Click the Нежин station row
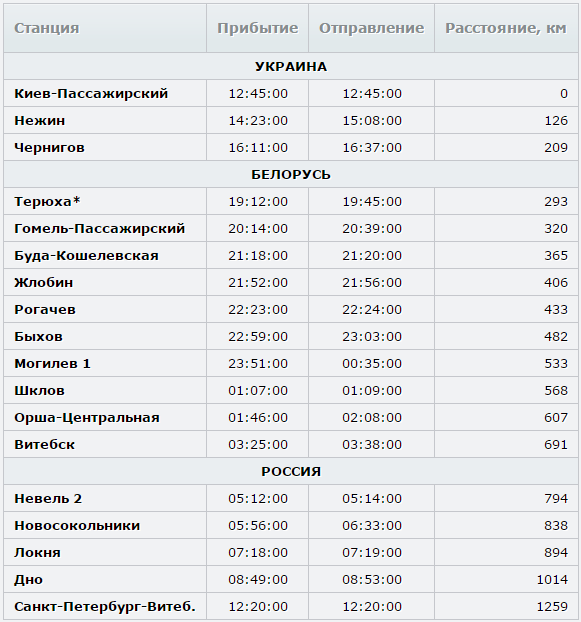 click(x=291, y=120)
